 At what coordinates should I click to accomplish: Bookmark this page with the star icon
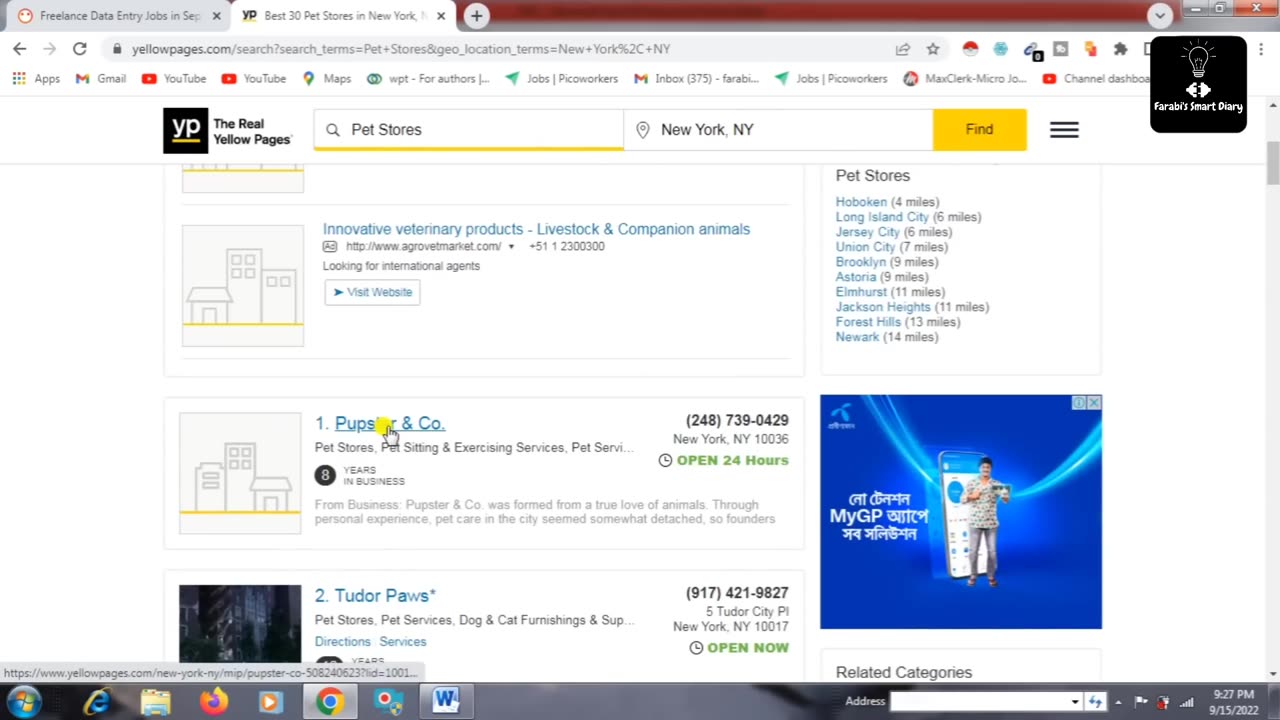click(933, 48)
